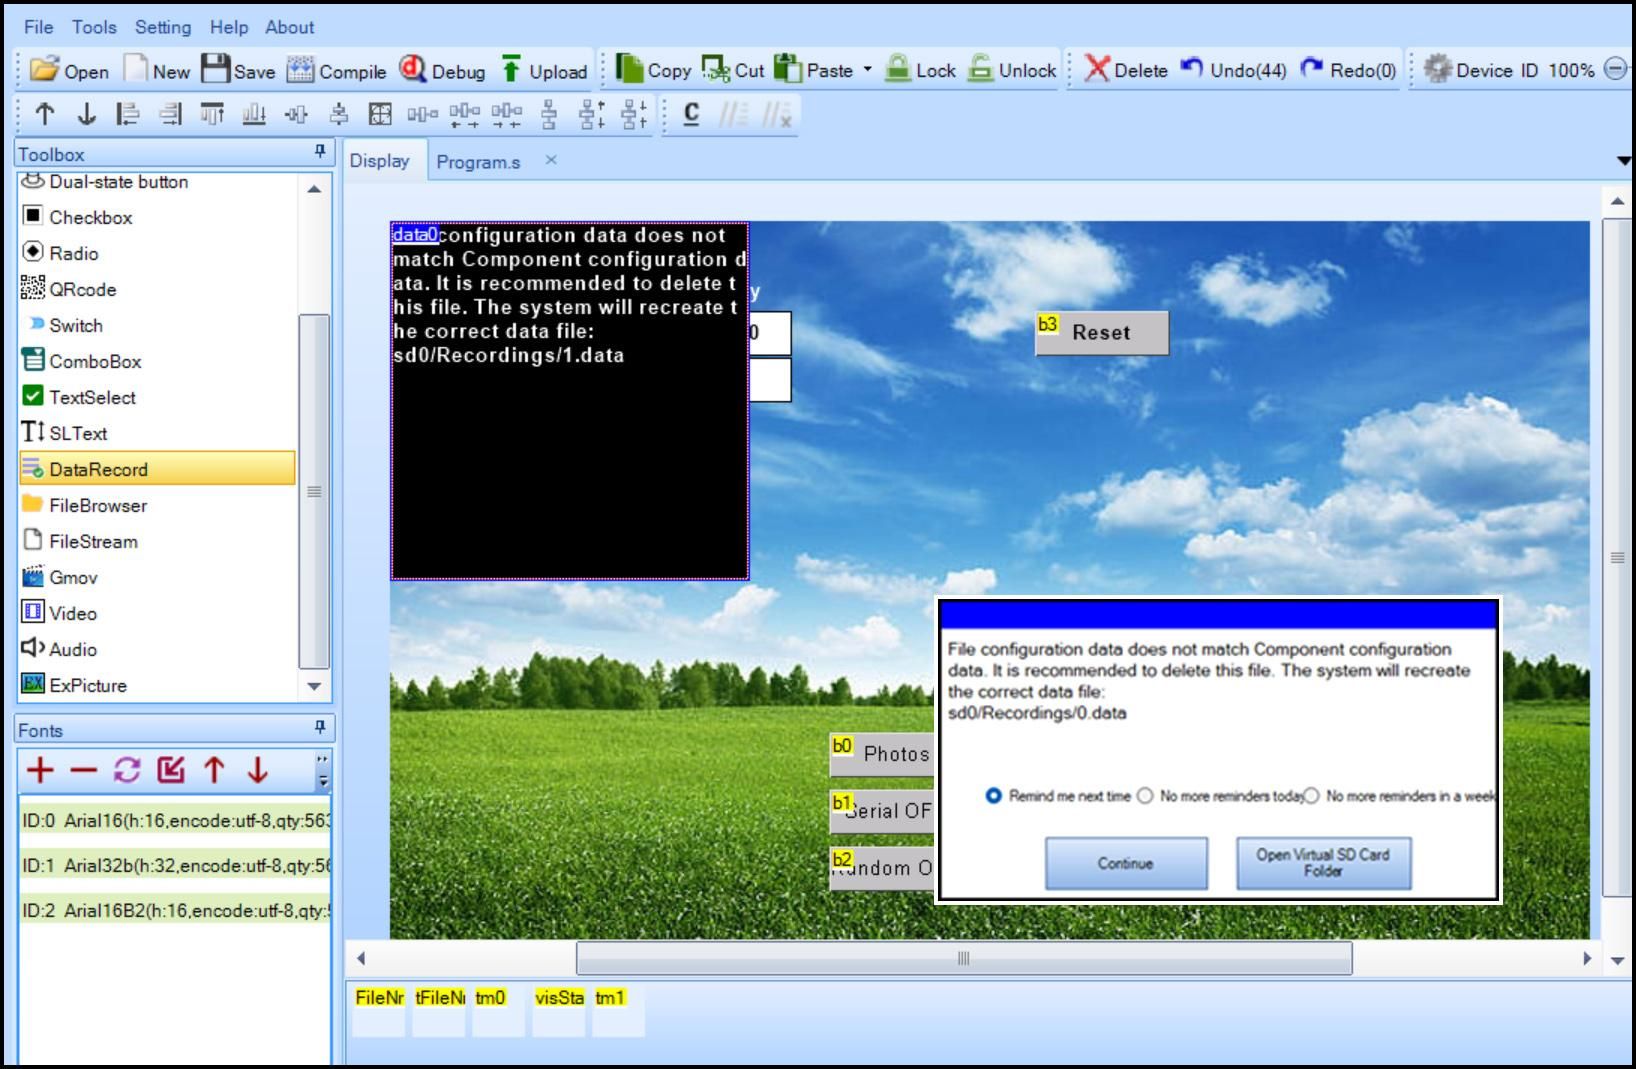Expand the Paste dropdown arrow
1636x1069 pixels.
(867, 69)
